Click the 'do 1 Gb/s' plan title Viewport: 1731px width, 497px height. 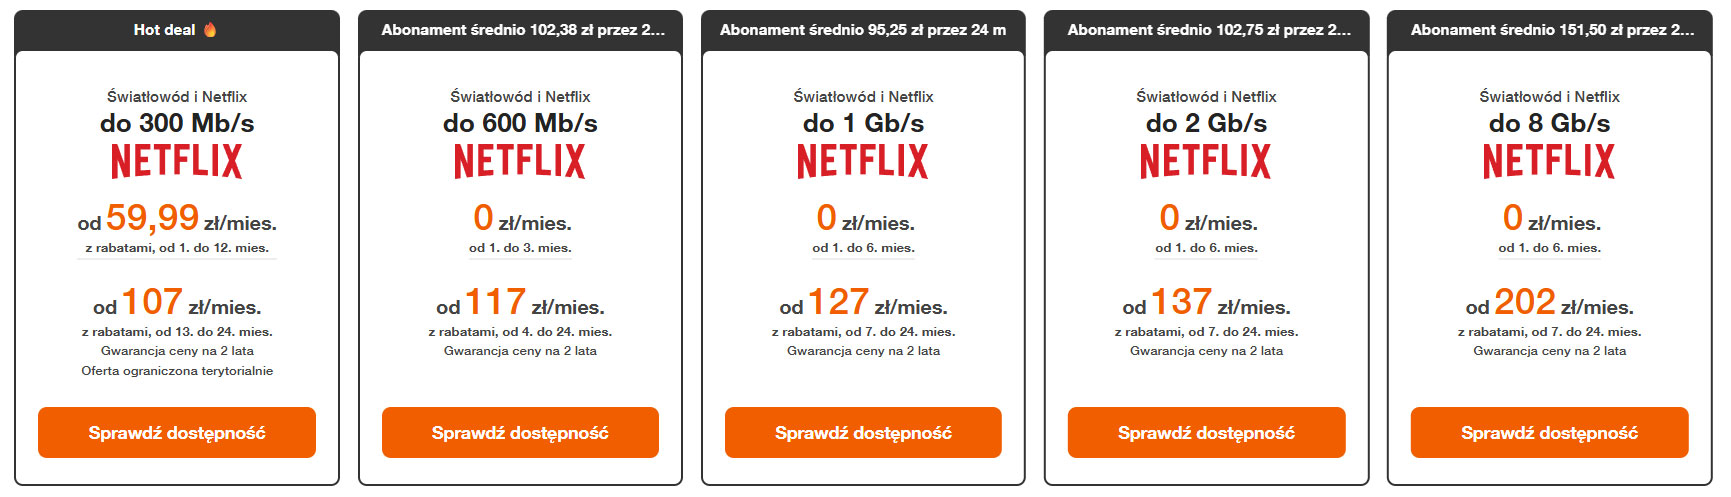coord(863,123)
